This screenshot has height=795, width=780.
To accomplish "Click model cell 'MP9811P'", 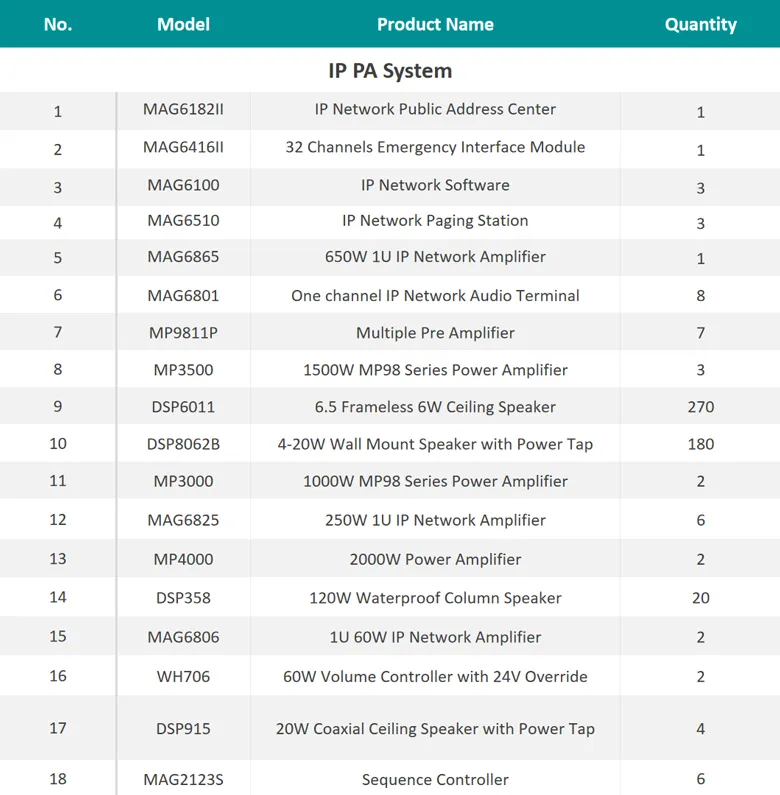I will pyautogui.click(x=183, y=333).
